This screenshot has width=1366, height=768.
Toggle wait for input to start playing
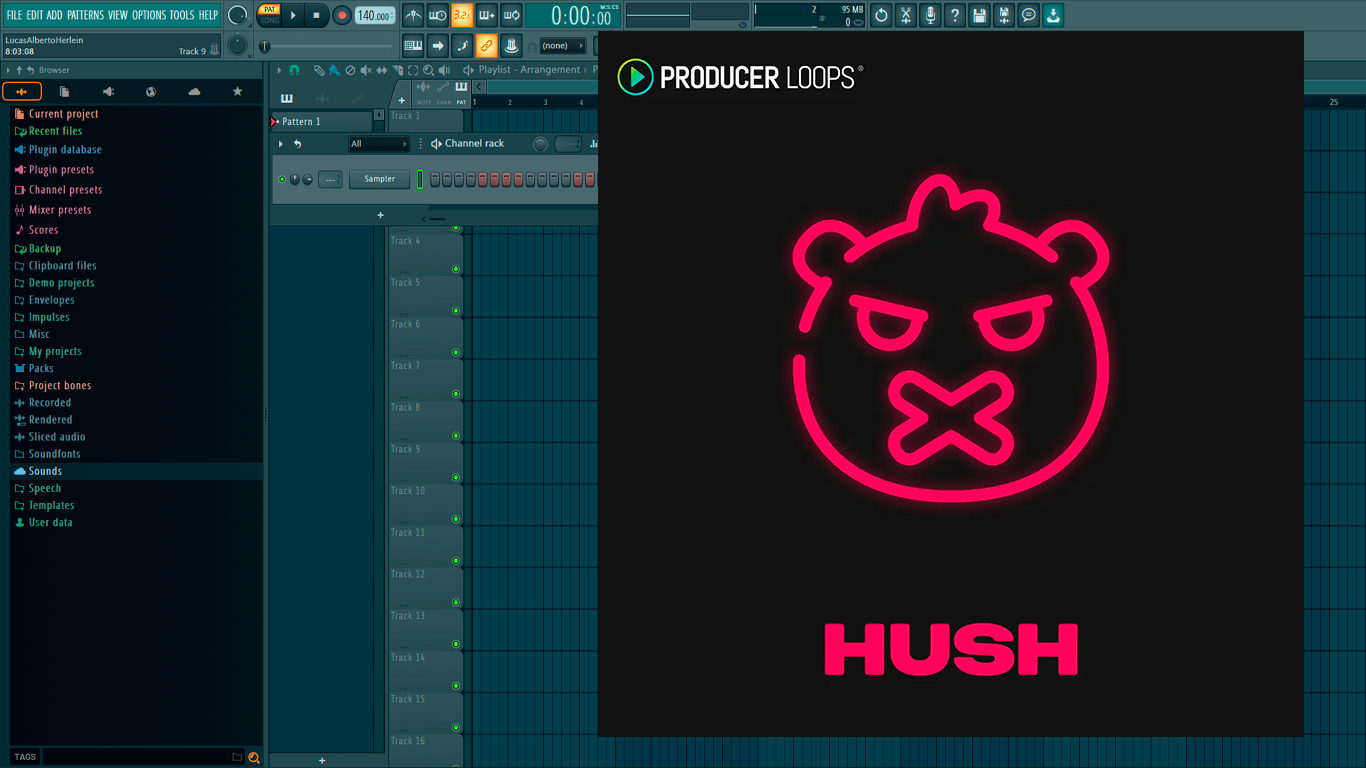click(x=437, y=15)
